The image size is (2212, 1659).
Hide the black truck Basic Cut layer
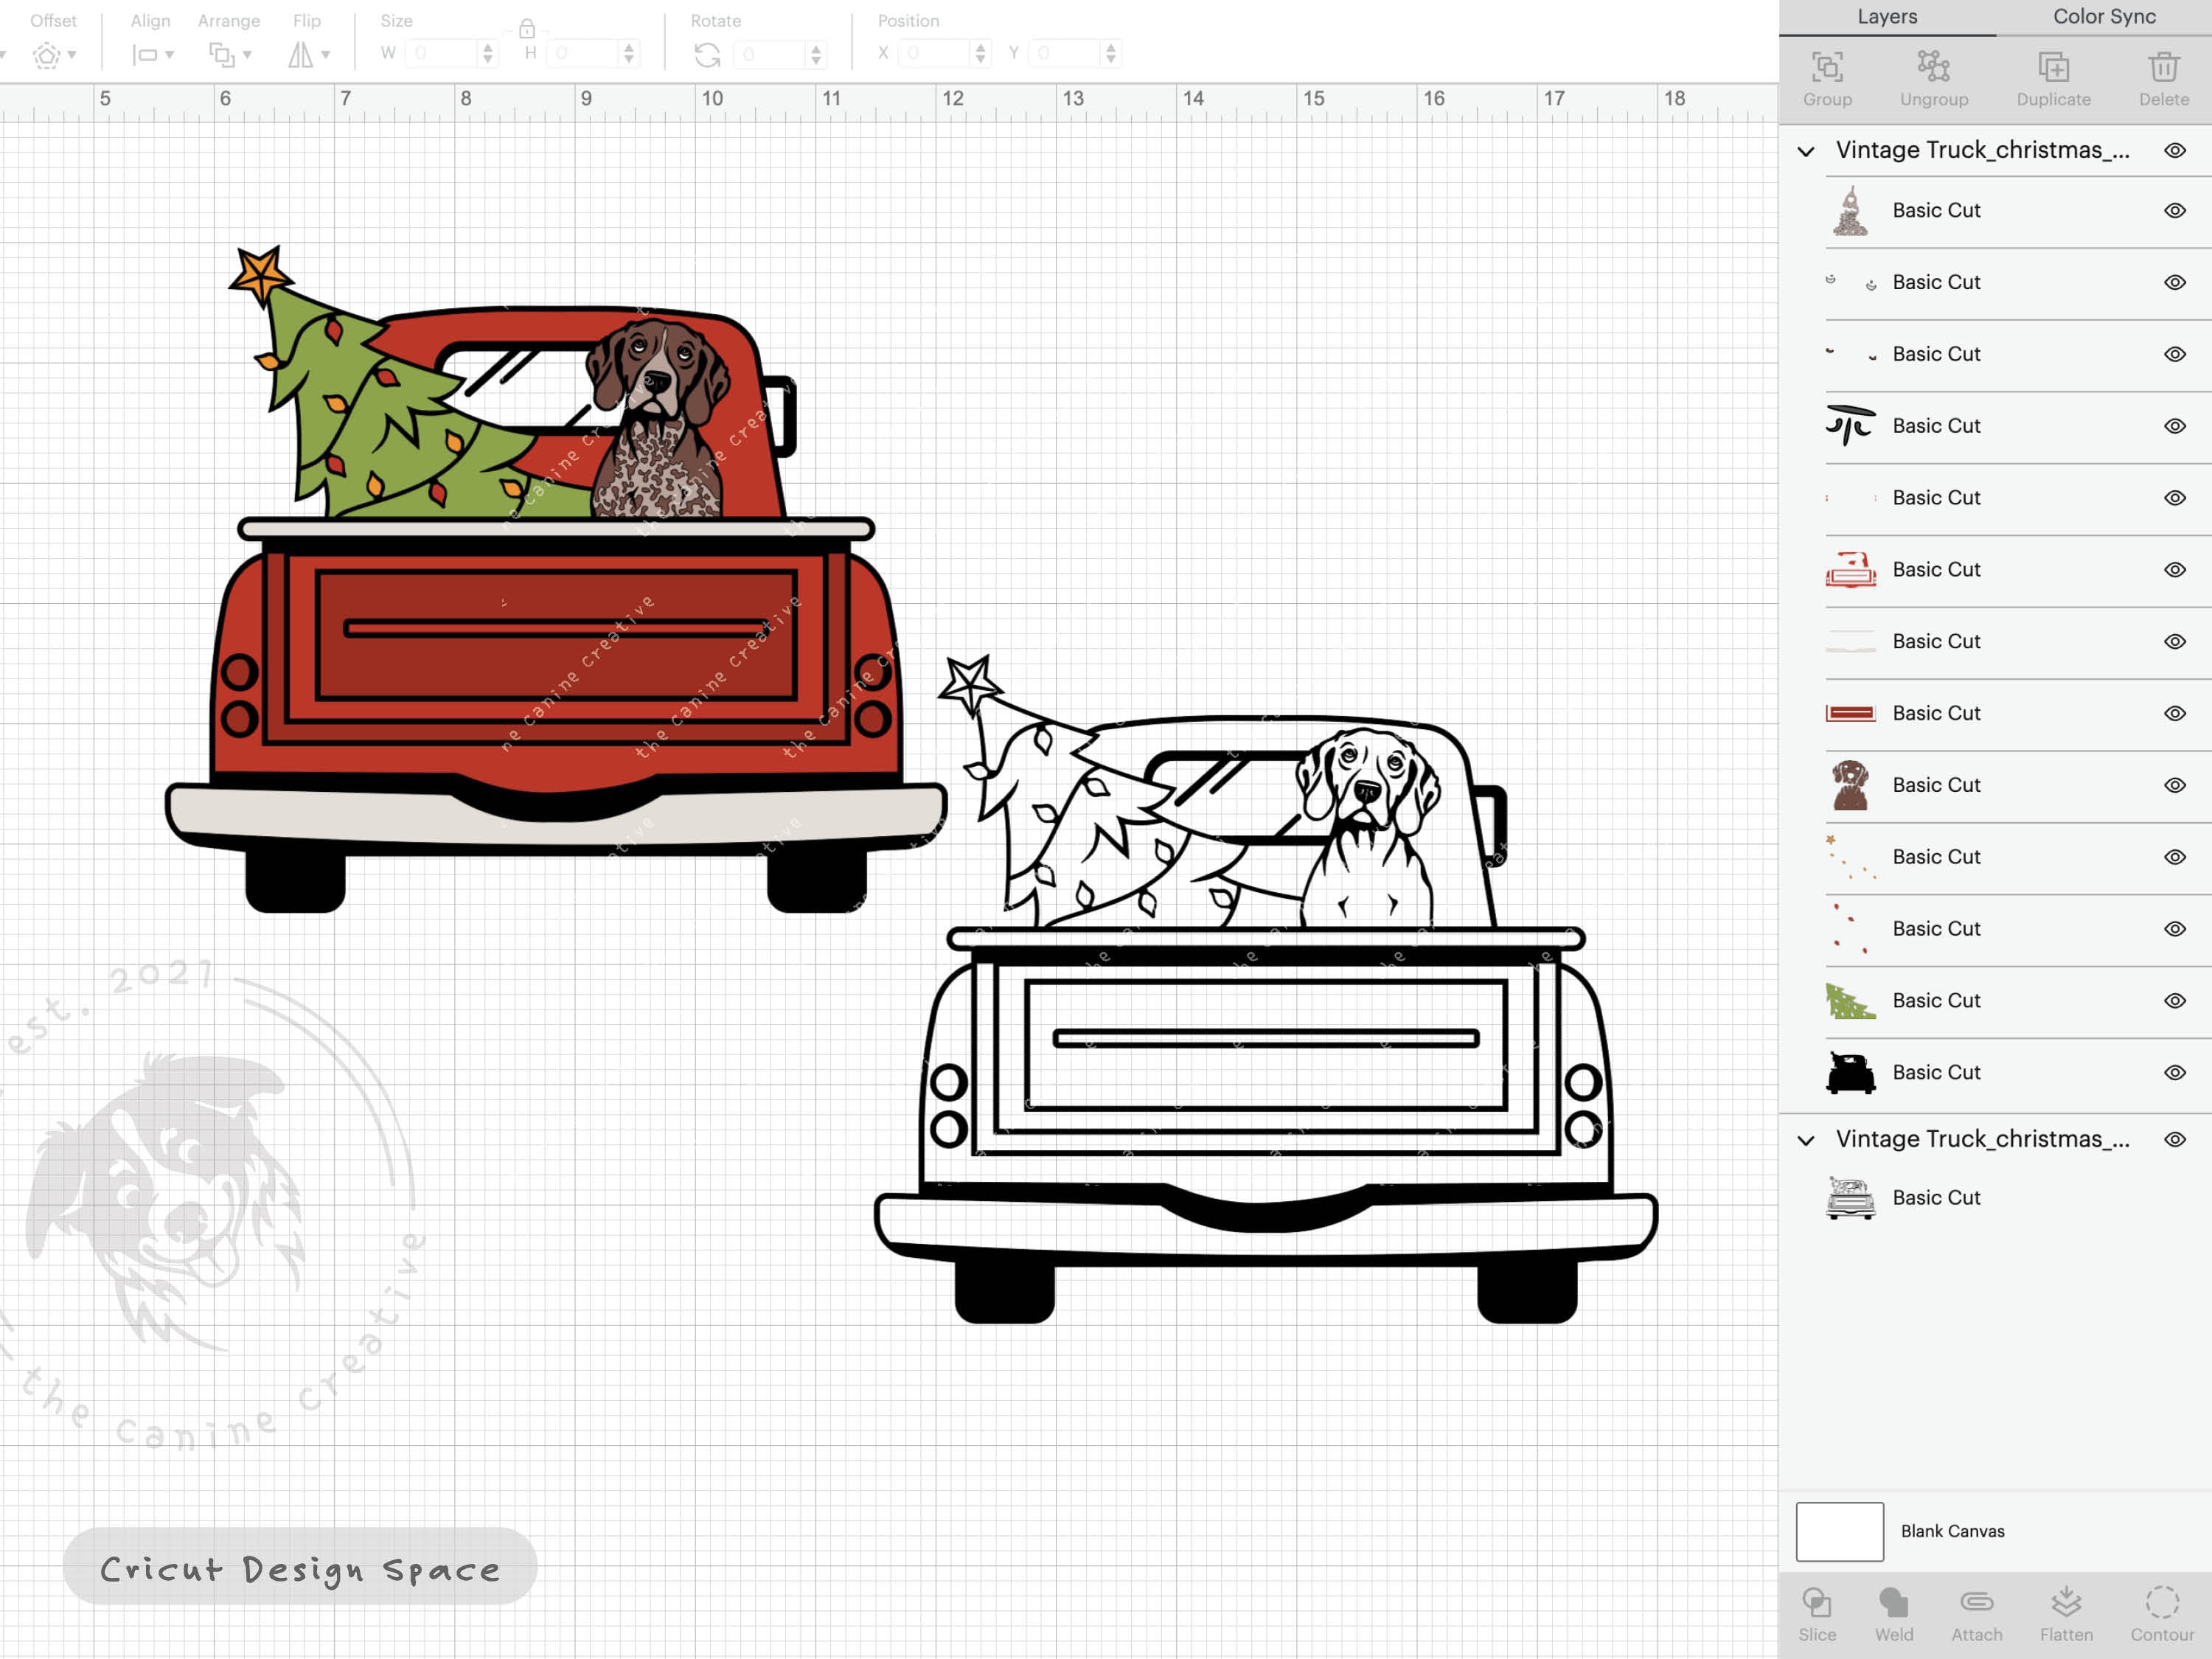pyautogui.click(x=2175, y=1071)
